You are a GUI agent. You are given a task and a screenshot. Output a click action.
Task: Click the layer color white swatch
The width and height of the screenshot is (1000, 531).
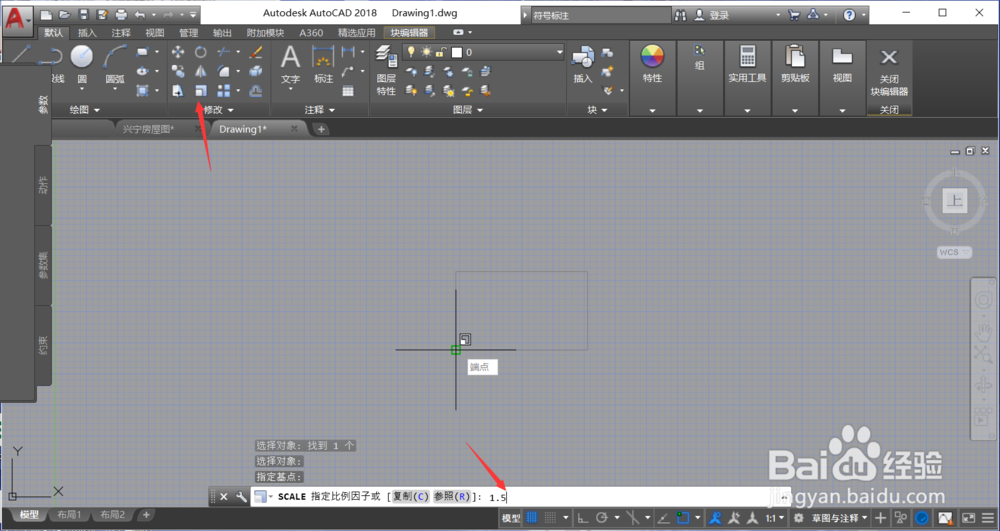[x=457, y=52]
